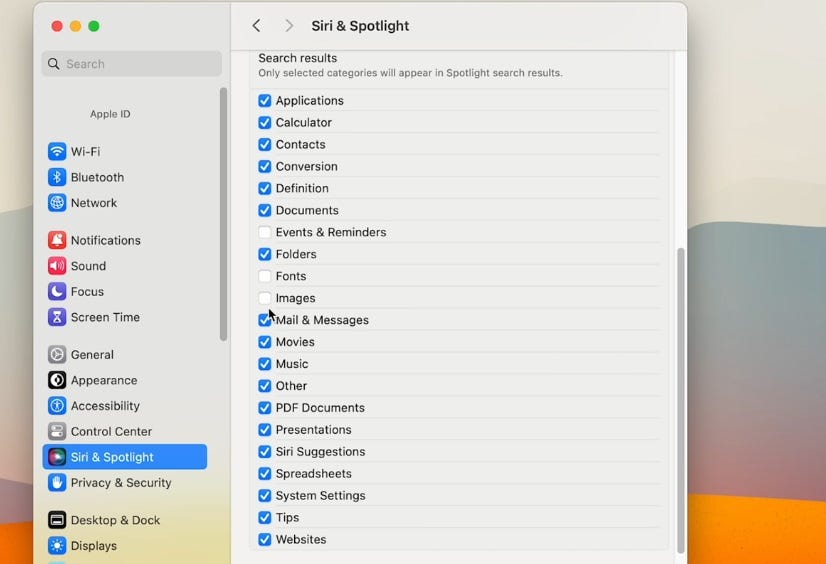Check the Images checkbox
Image resolution: width=826 pixels, height=564 pixels.
pos(265,298)
